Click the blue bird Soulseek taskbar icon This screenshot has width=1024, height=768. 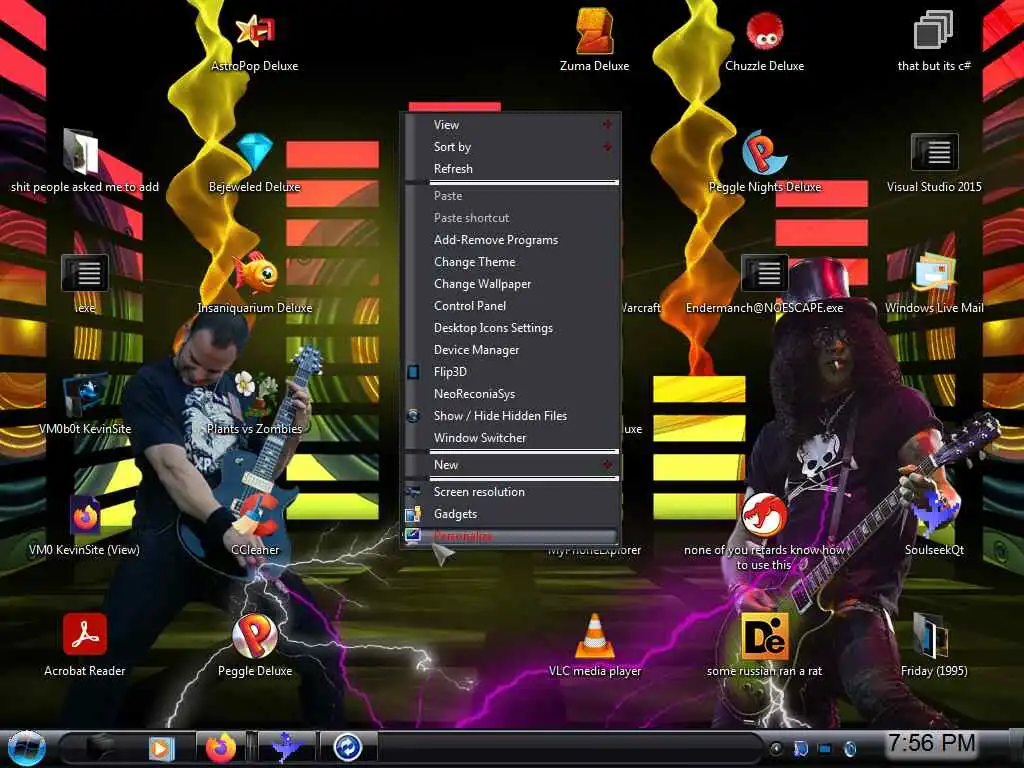coord(287,748)
